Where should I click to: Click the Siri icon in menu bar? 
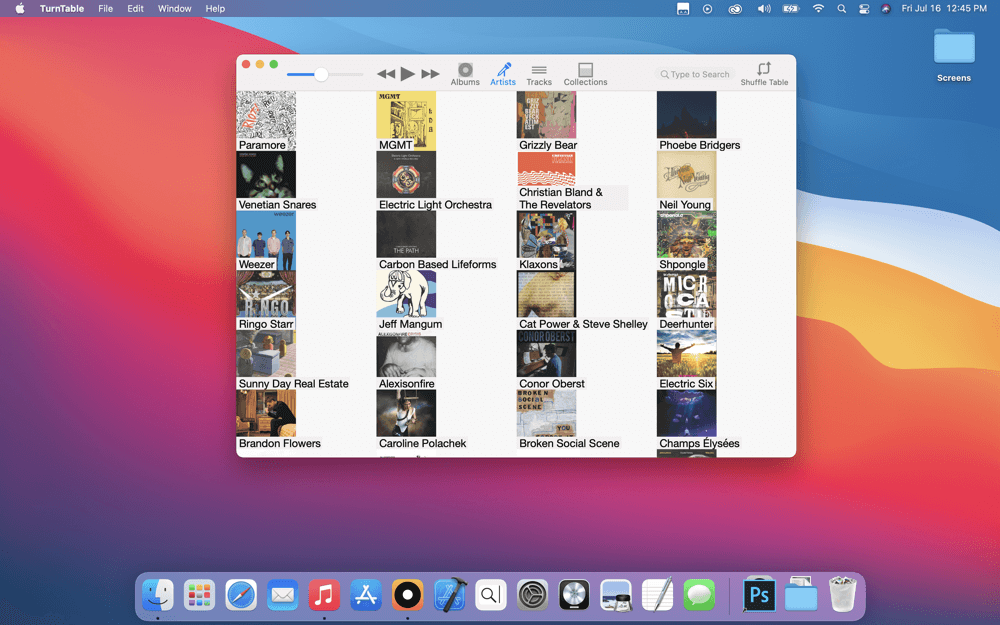[x=885, y=8]
